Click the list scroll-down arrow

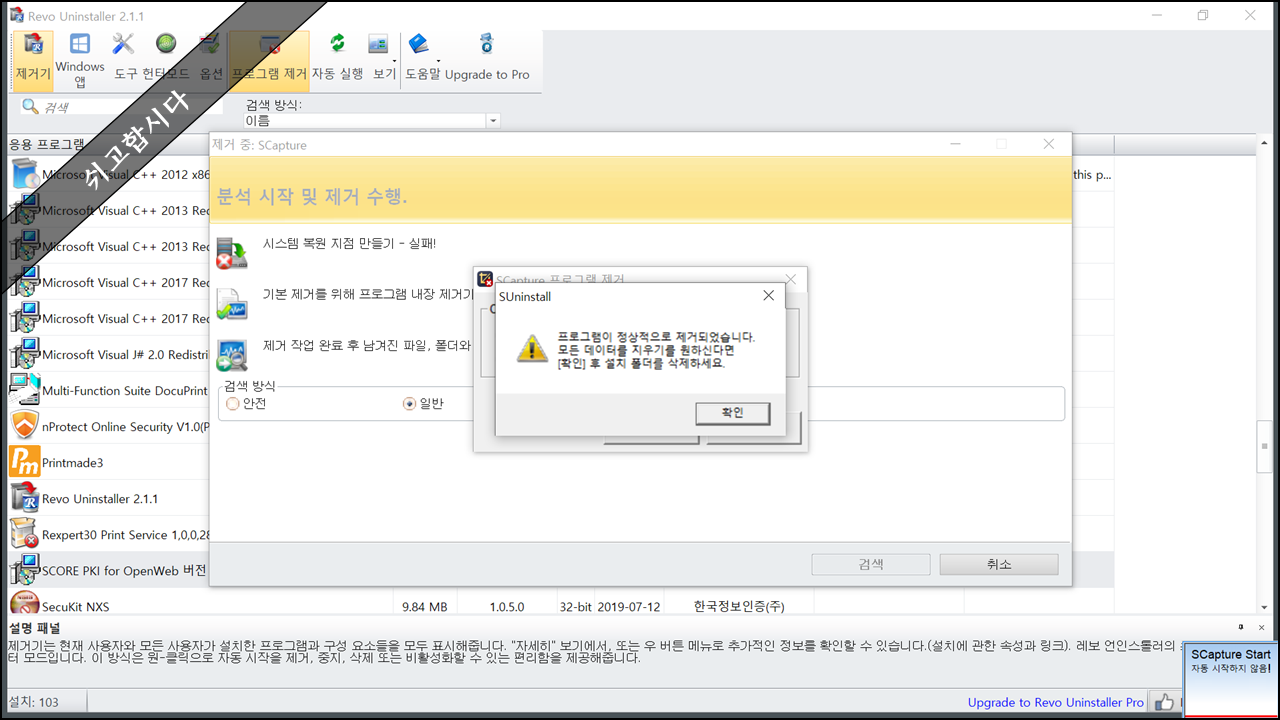(1264, 607)
